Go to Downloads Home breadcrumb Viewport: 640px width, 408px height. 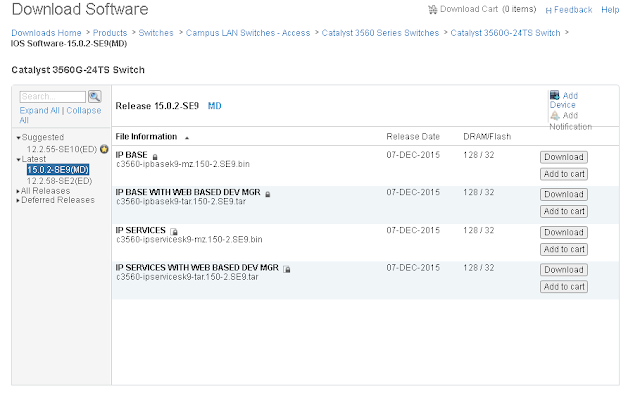[x=46, y=33]
